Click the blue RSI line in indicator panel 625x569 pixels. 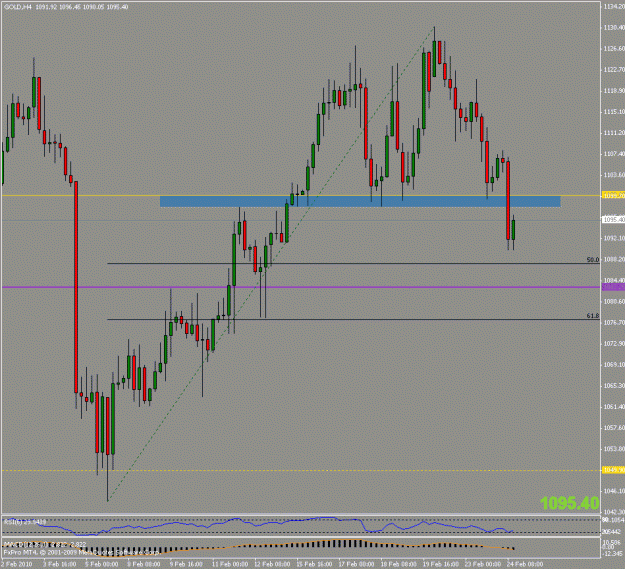(x=259, y=524)
